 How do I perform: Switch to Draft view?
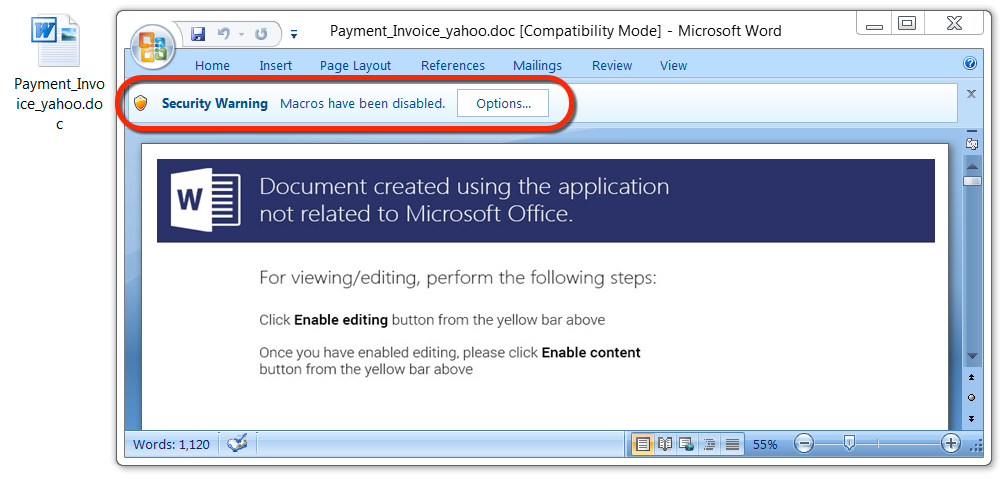(x=732, y=444)
